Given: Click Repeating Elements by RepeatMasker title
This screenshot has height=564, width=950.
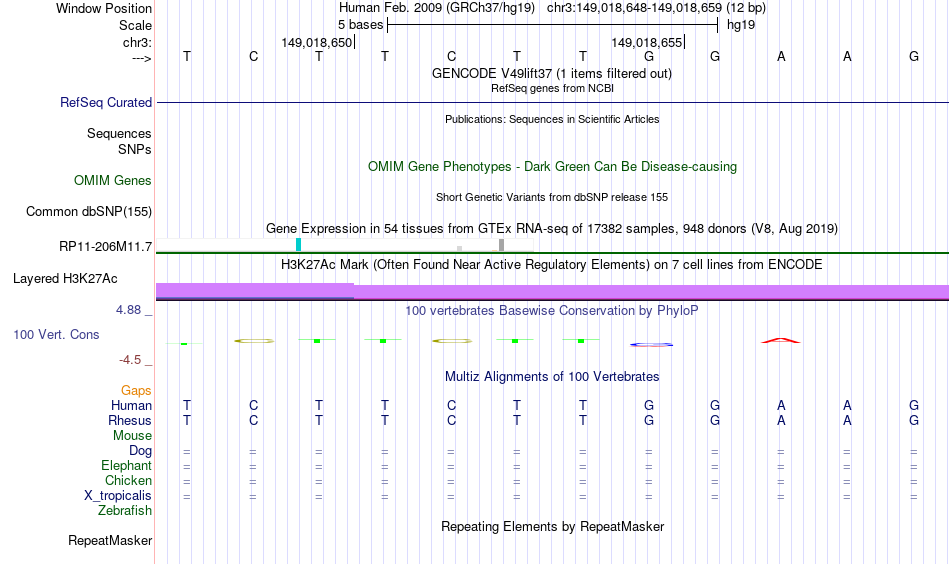Looking at the screenshot, I should click(x=553, y=526).
